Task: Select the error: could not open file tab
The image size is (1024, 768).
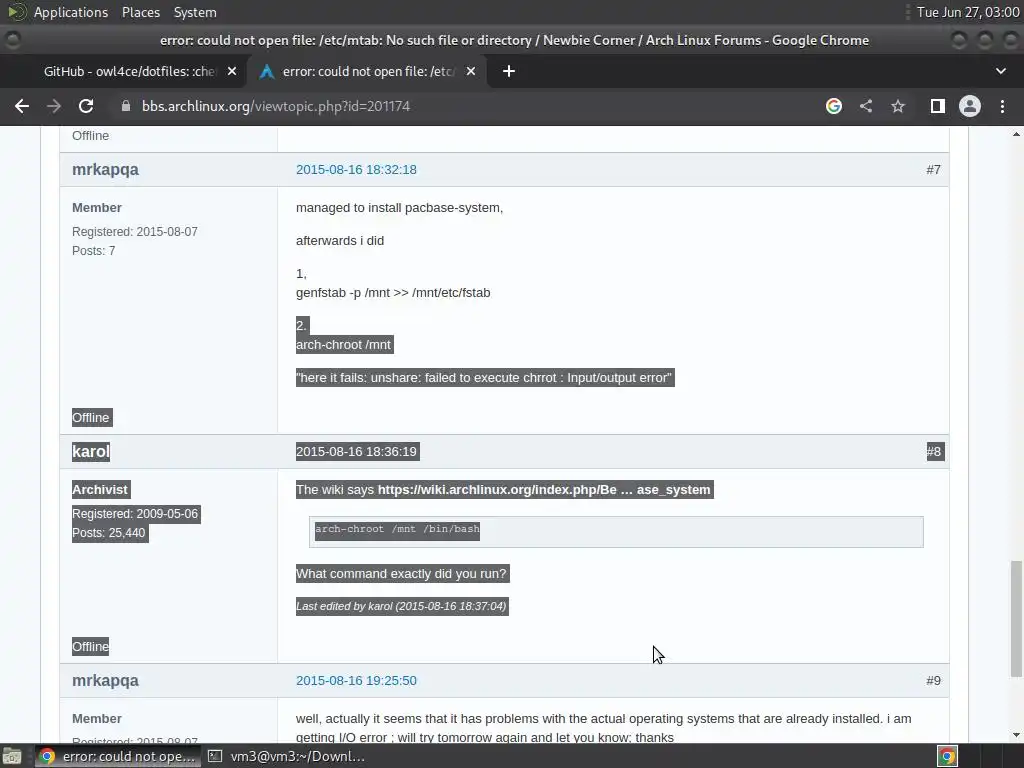Action: [x=366, y=71]
